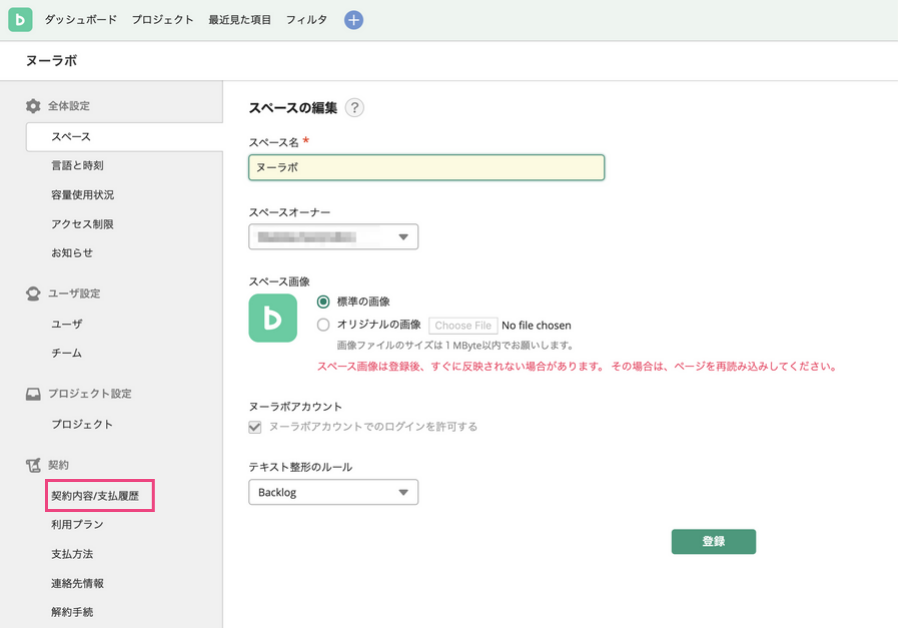The image size is (898, 629).
Task: Click the スペースの編集 heading
Action: point(293,108)
